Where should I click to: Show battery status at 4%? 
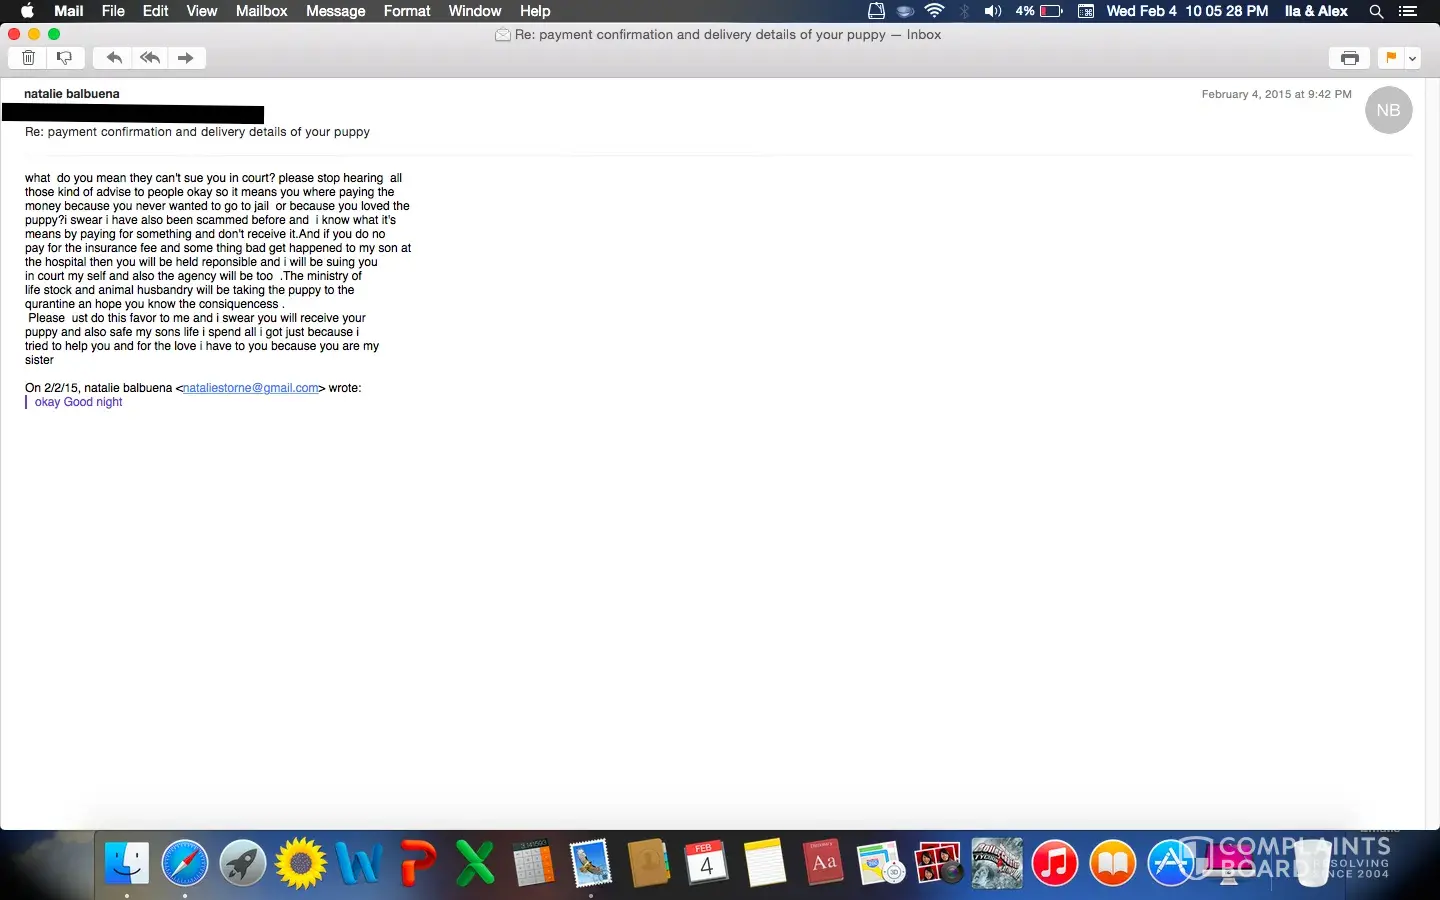click(x=1039, y=11)
